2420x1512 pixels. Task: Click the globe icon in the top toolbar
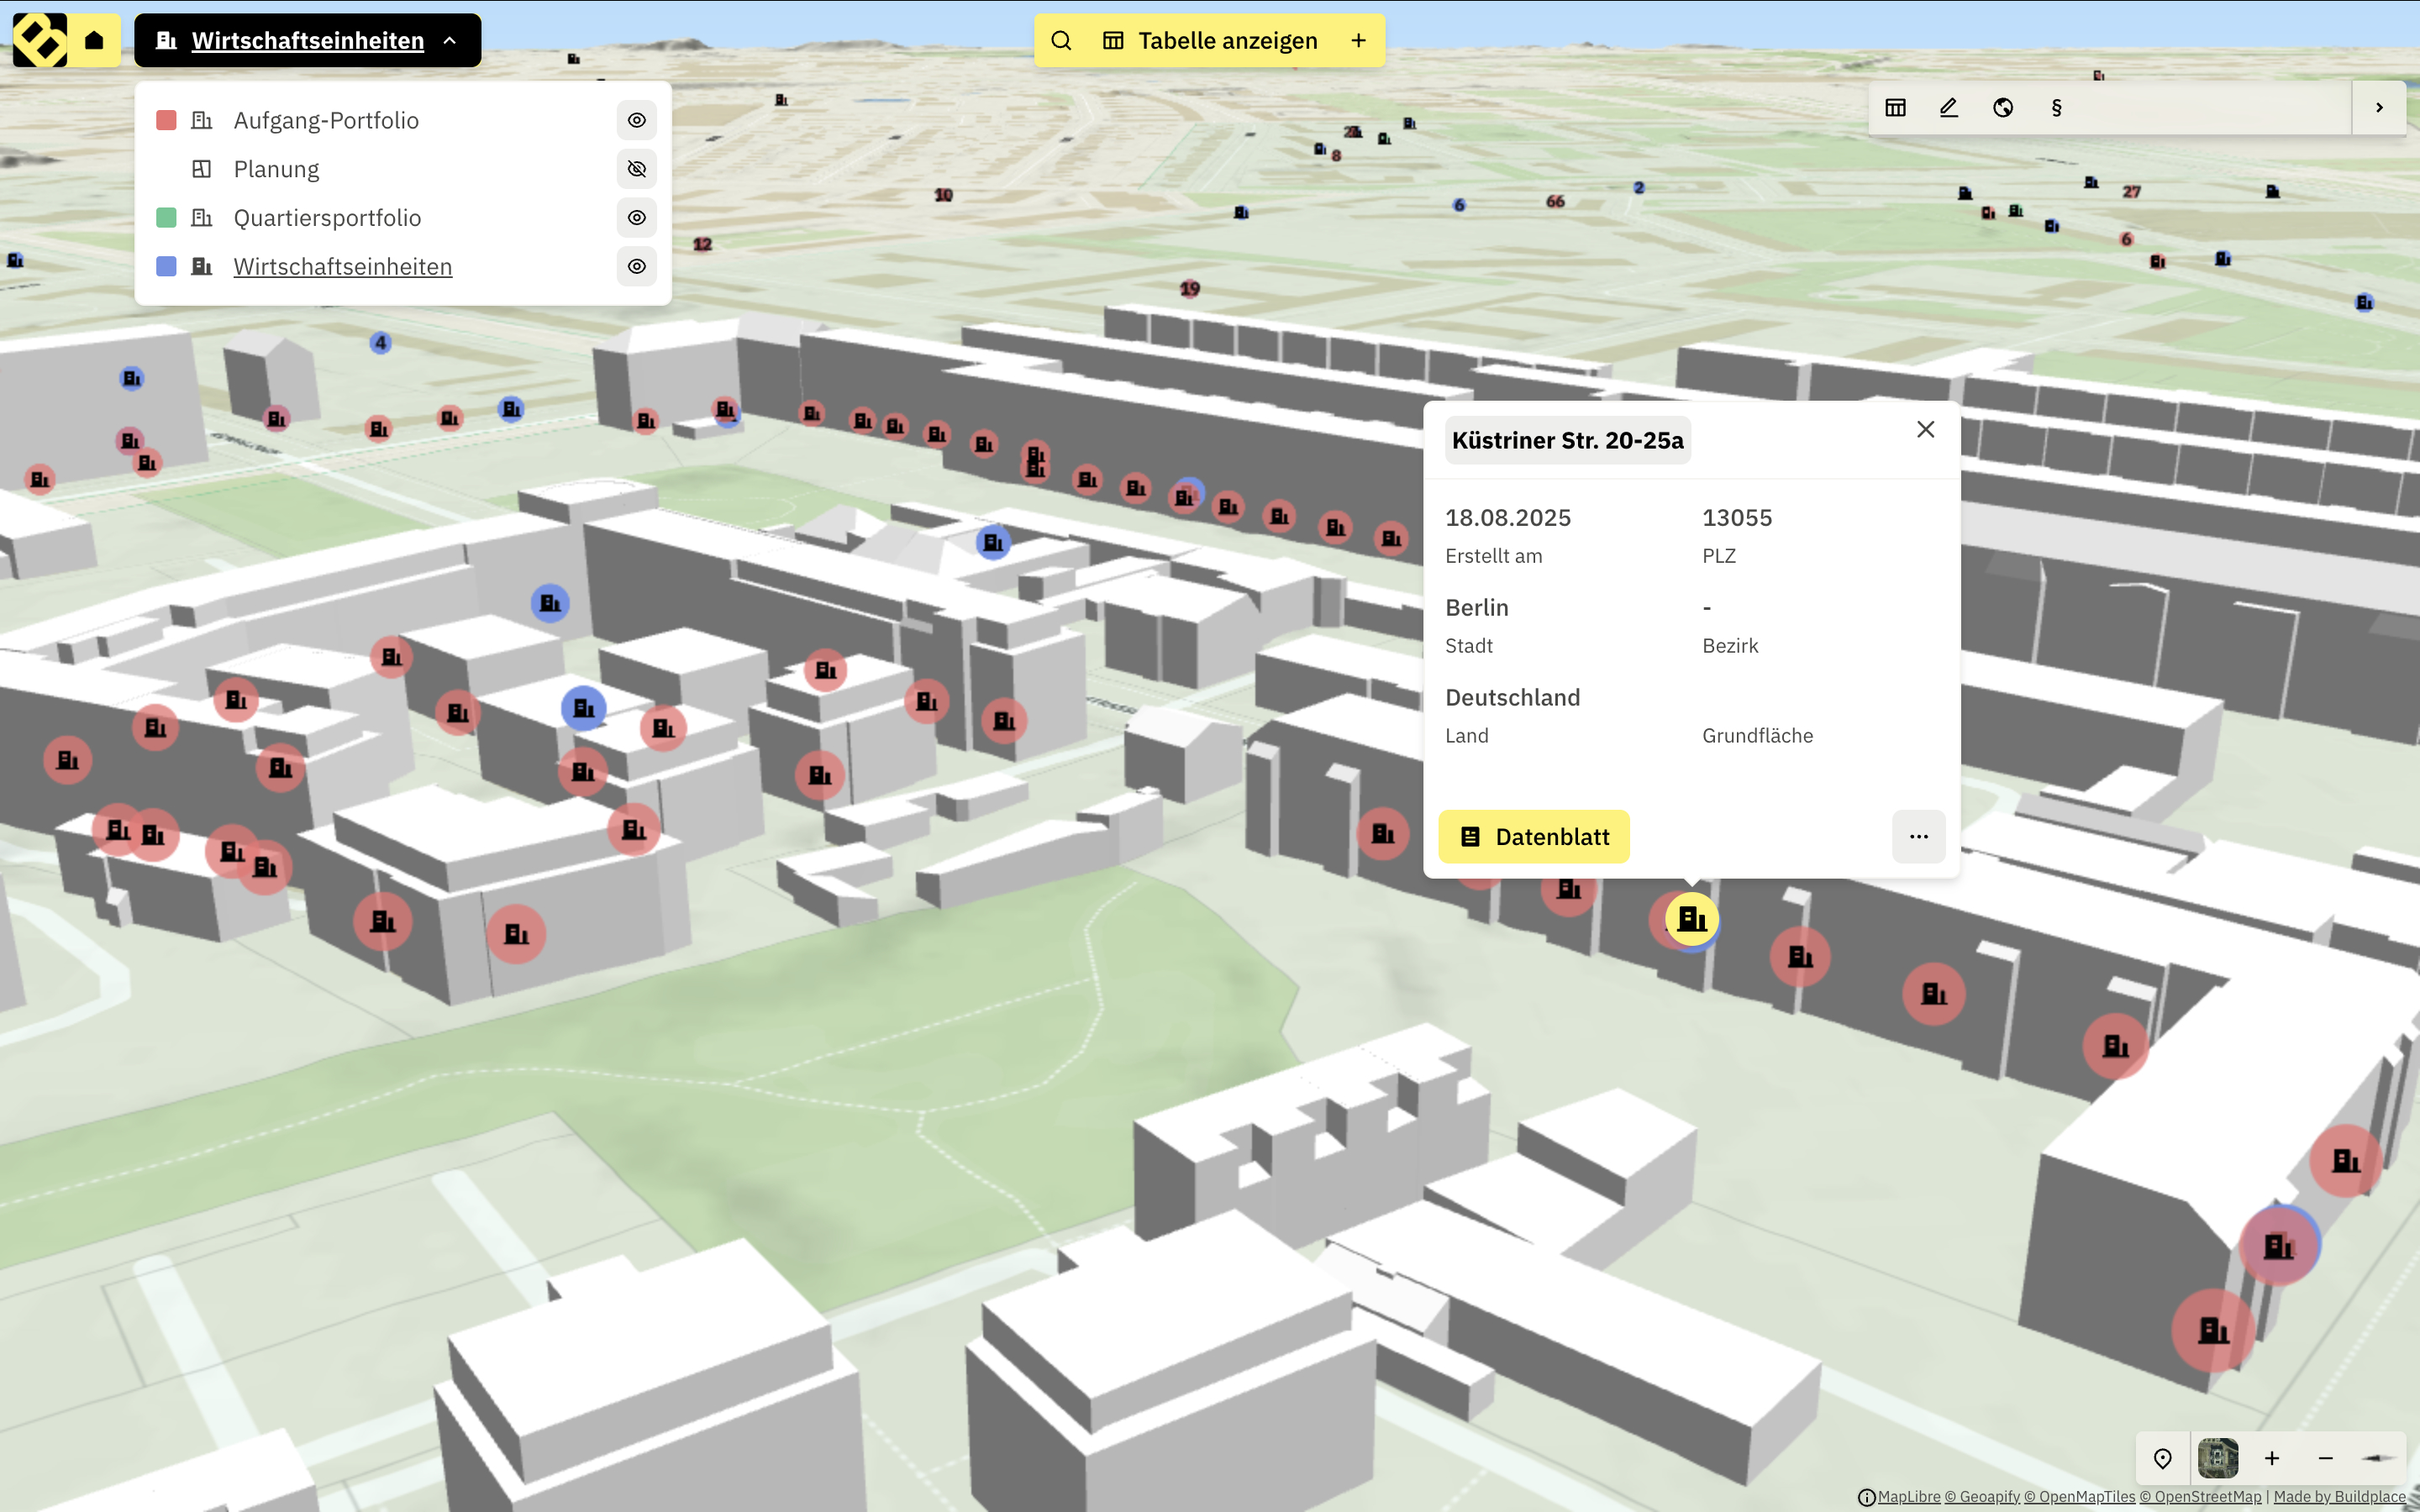[x=2002, y=107]
